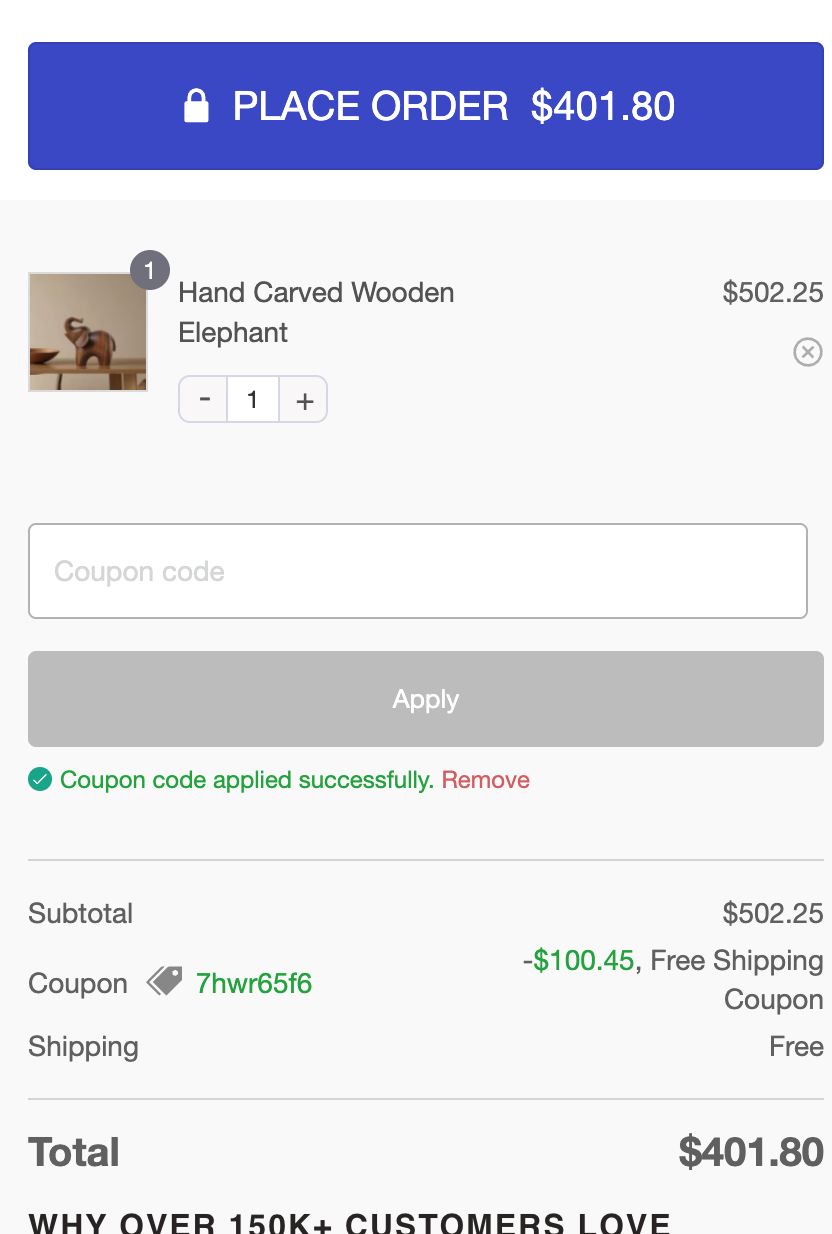Open the wooden elephant product thumbnail

click(x=88, y=331)
